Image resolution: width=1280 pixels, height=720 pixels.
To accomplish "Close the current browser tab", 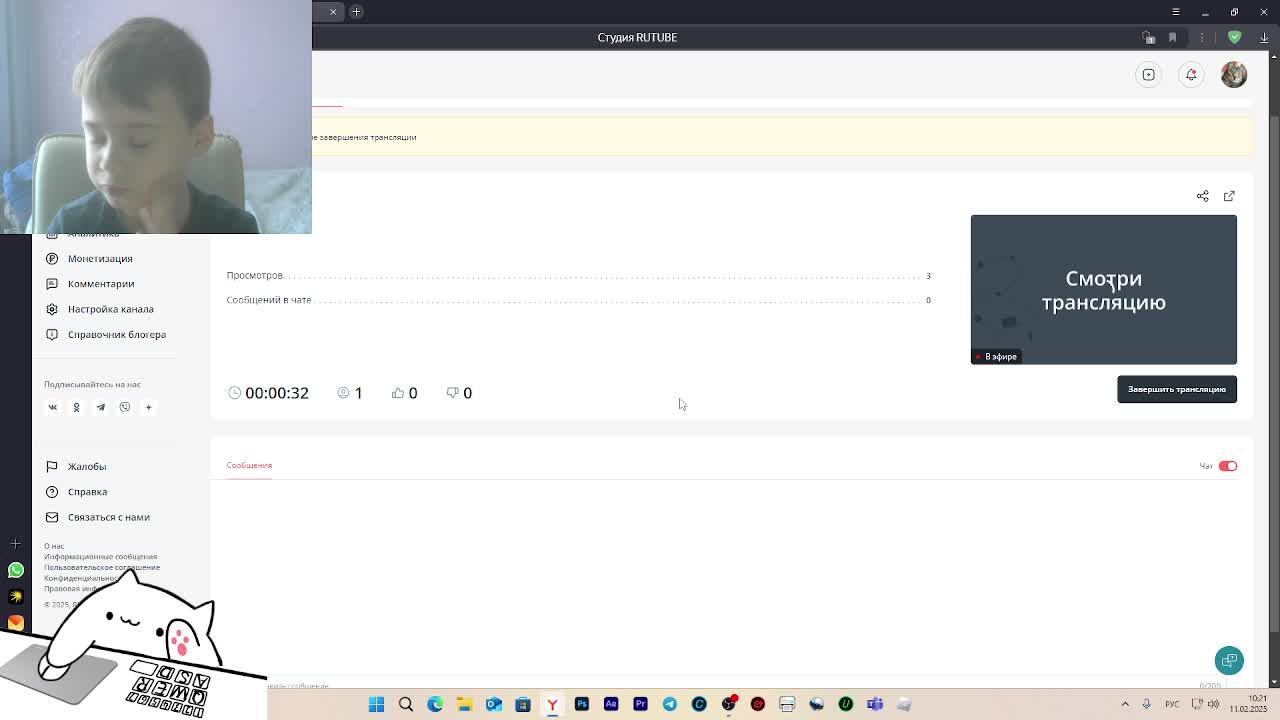I will pos(333,12).
